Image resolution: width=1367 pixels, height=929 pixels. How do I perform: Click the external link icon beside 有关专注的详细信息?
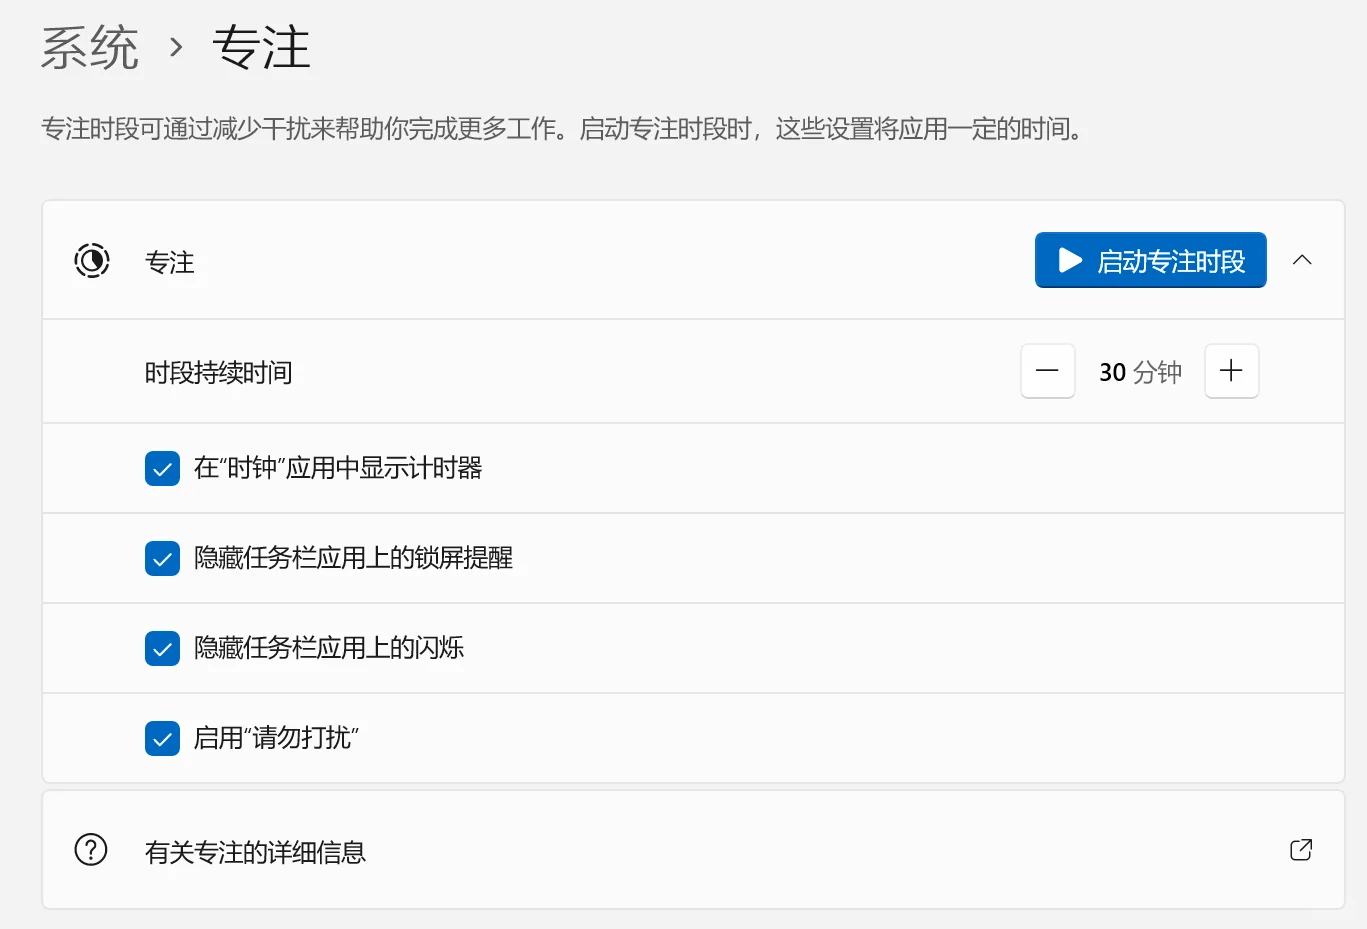point(1300,849)
